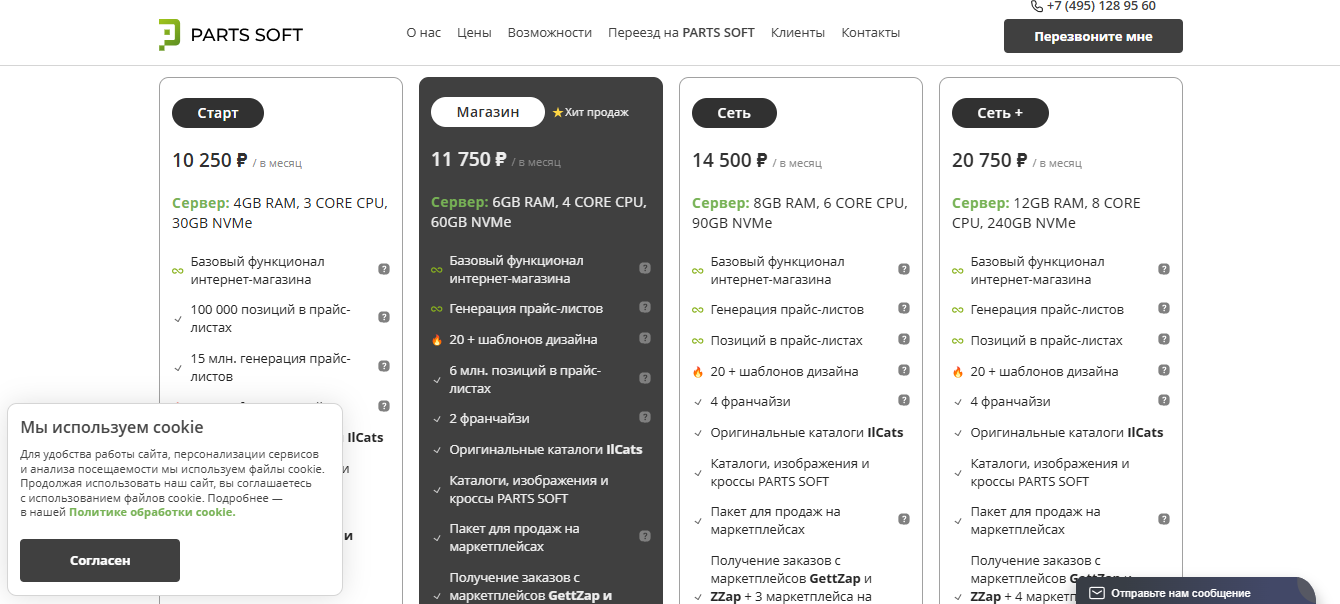The height and width of the screenshot is (604, 1340).
Task: Go to the Цены section
Action: pyautogui.click(x=474, y=33)
